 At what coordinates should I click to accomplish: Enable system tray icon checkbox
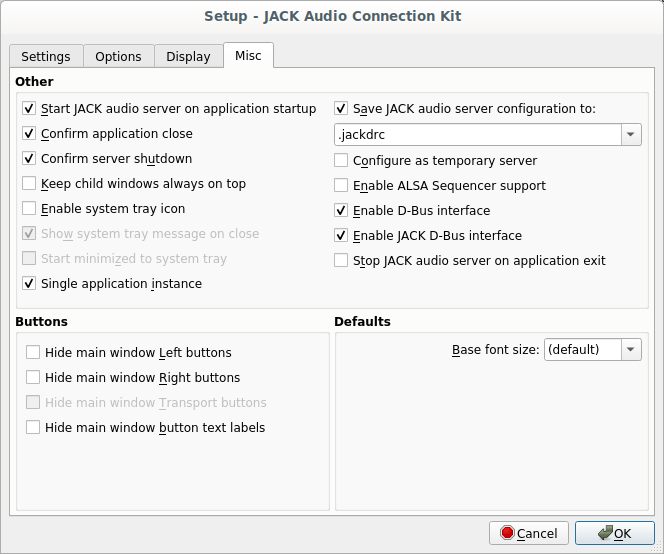point(29,209)
